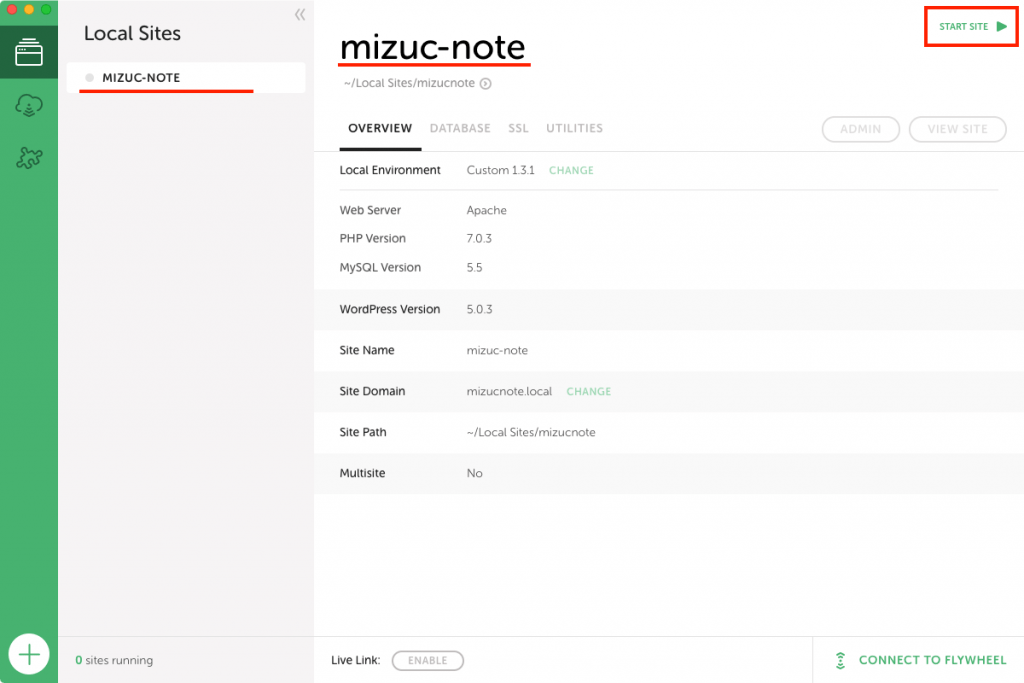Collapse the Local Sites panel with chevrons
Screen dimensions: 1024x683
click(x=300, y=14)
